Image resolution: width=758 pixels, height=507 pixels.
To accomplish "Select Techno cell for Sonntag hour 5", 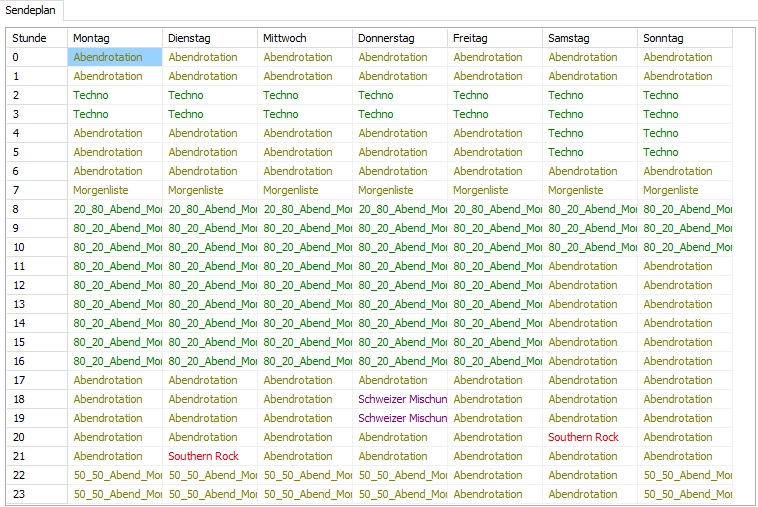I will 684,152.
